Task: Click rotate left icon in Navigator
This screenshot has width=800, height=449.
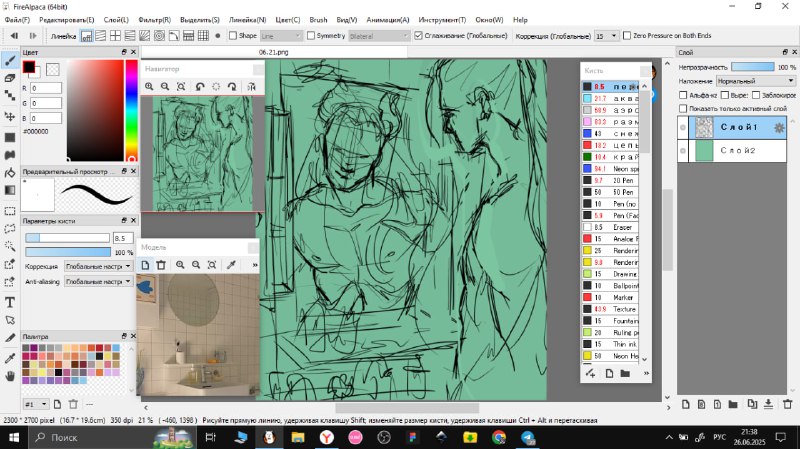Action: pyautogui.click(x=200, y=87)
